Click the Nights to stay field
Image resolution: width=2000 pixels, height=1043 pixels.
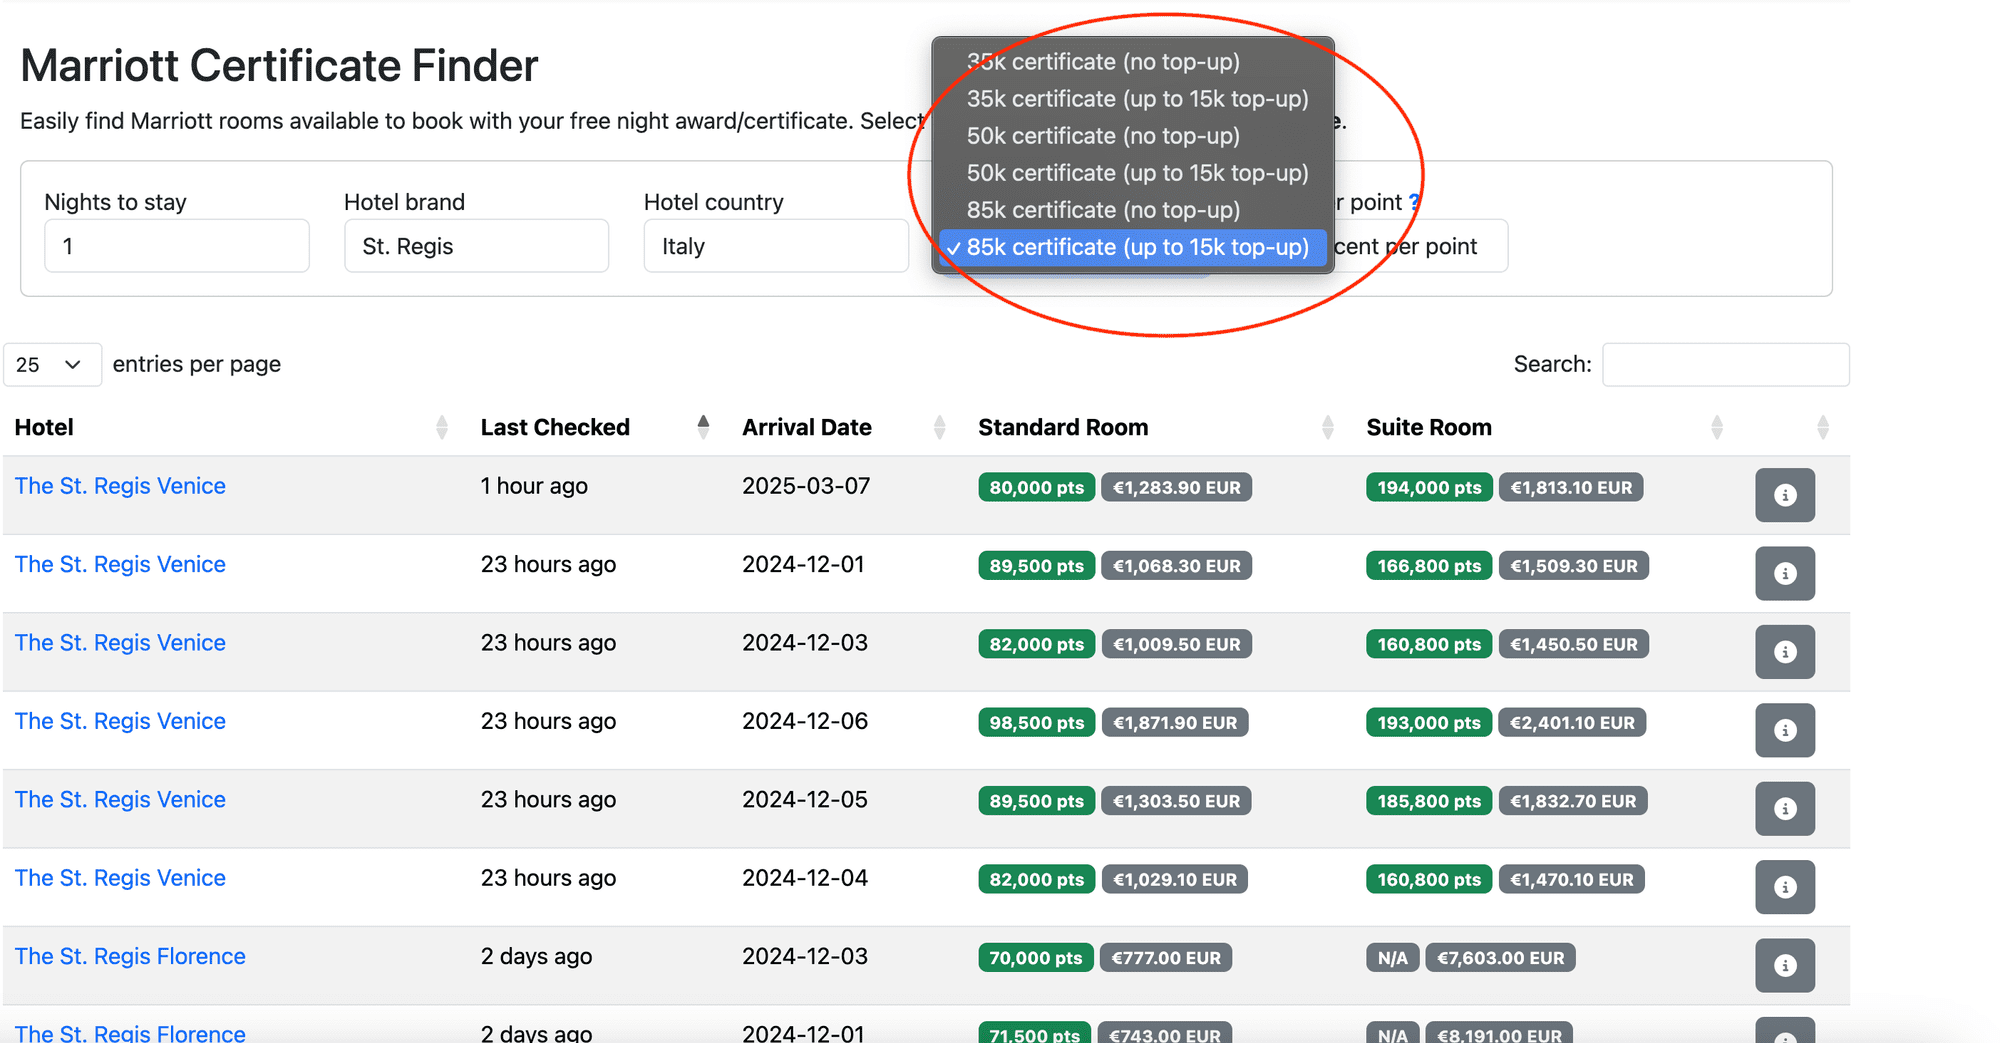pos(177,246)
